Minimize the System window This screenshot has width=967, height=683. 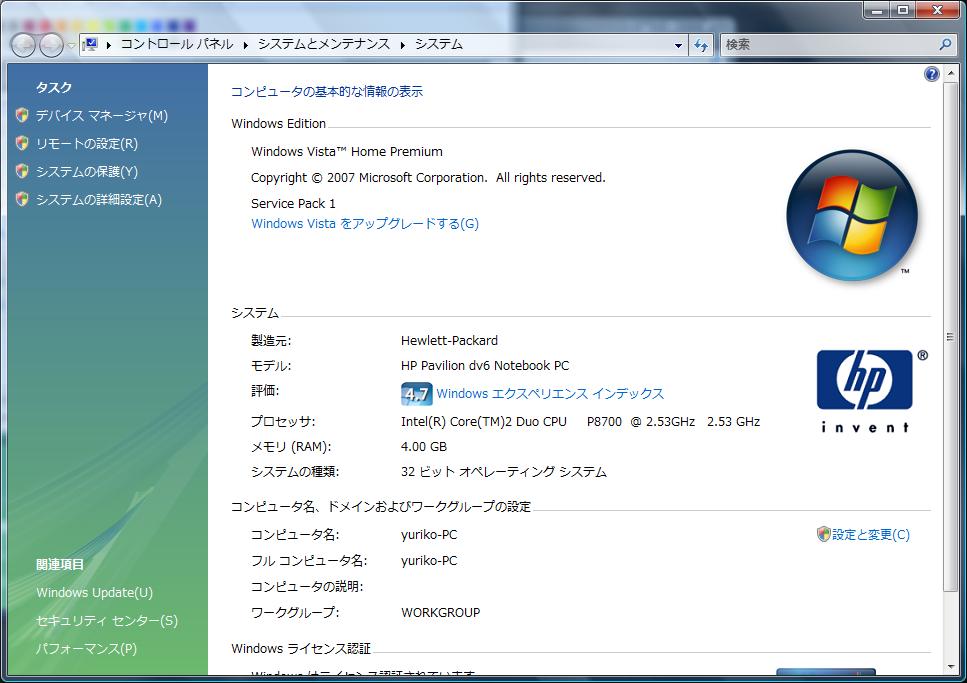click(877, 10)
